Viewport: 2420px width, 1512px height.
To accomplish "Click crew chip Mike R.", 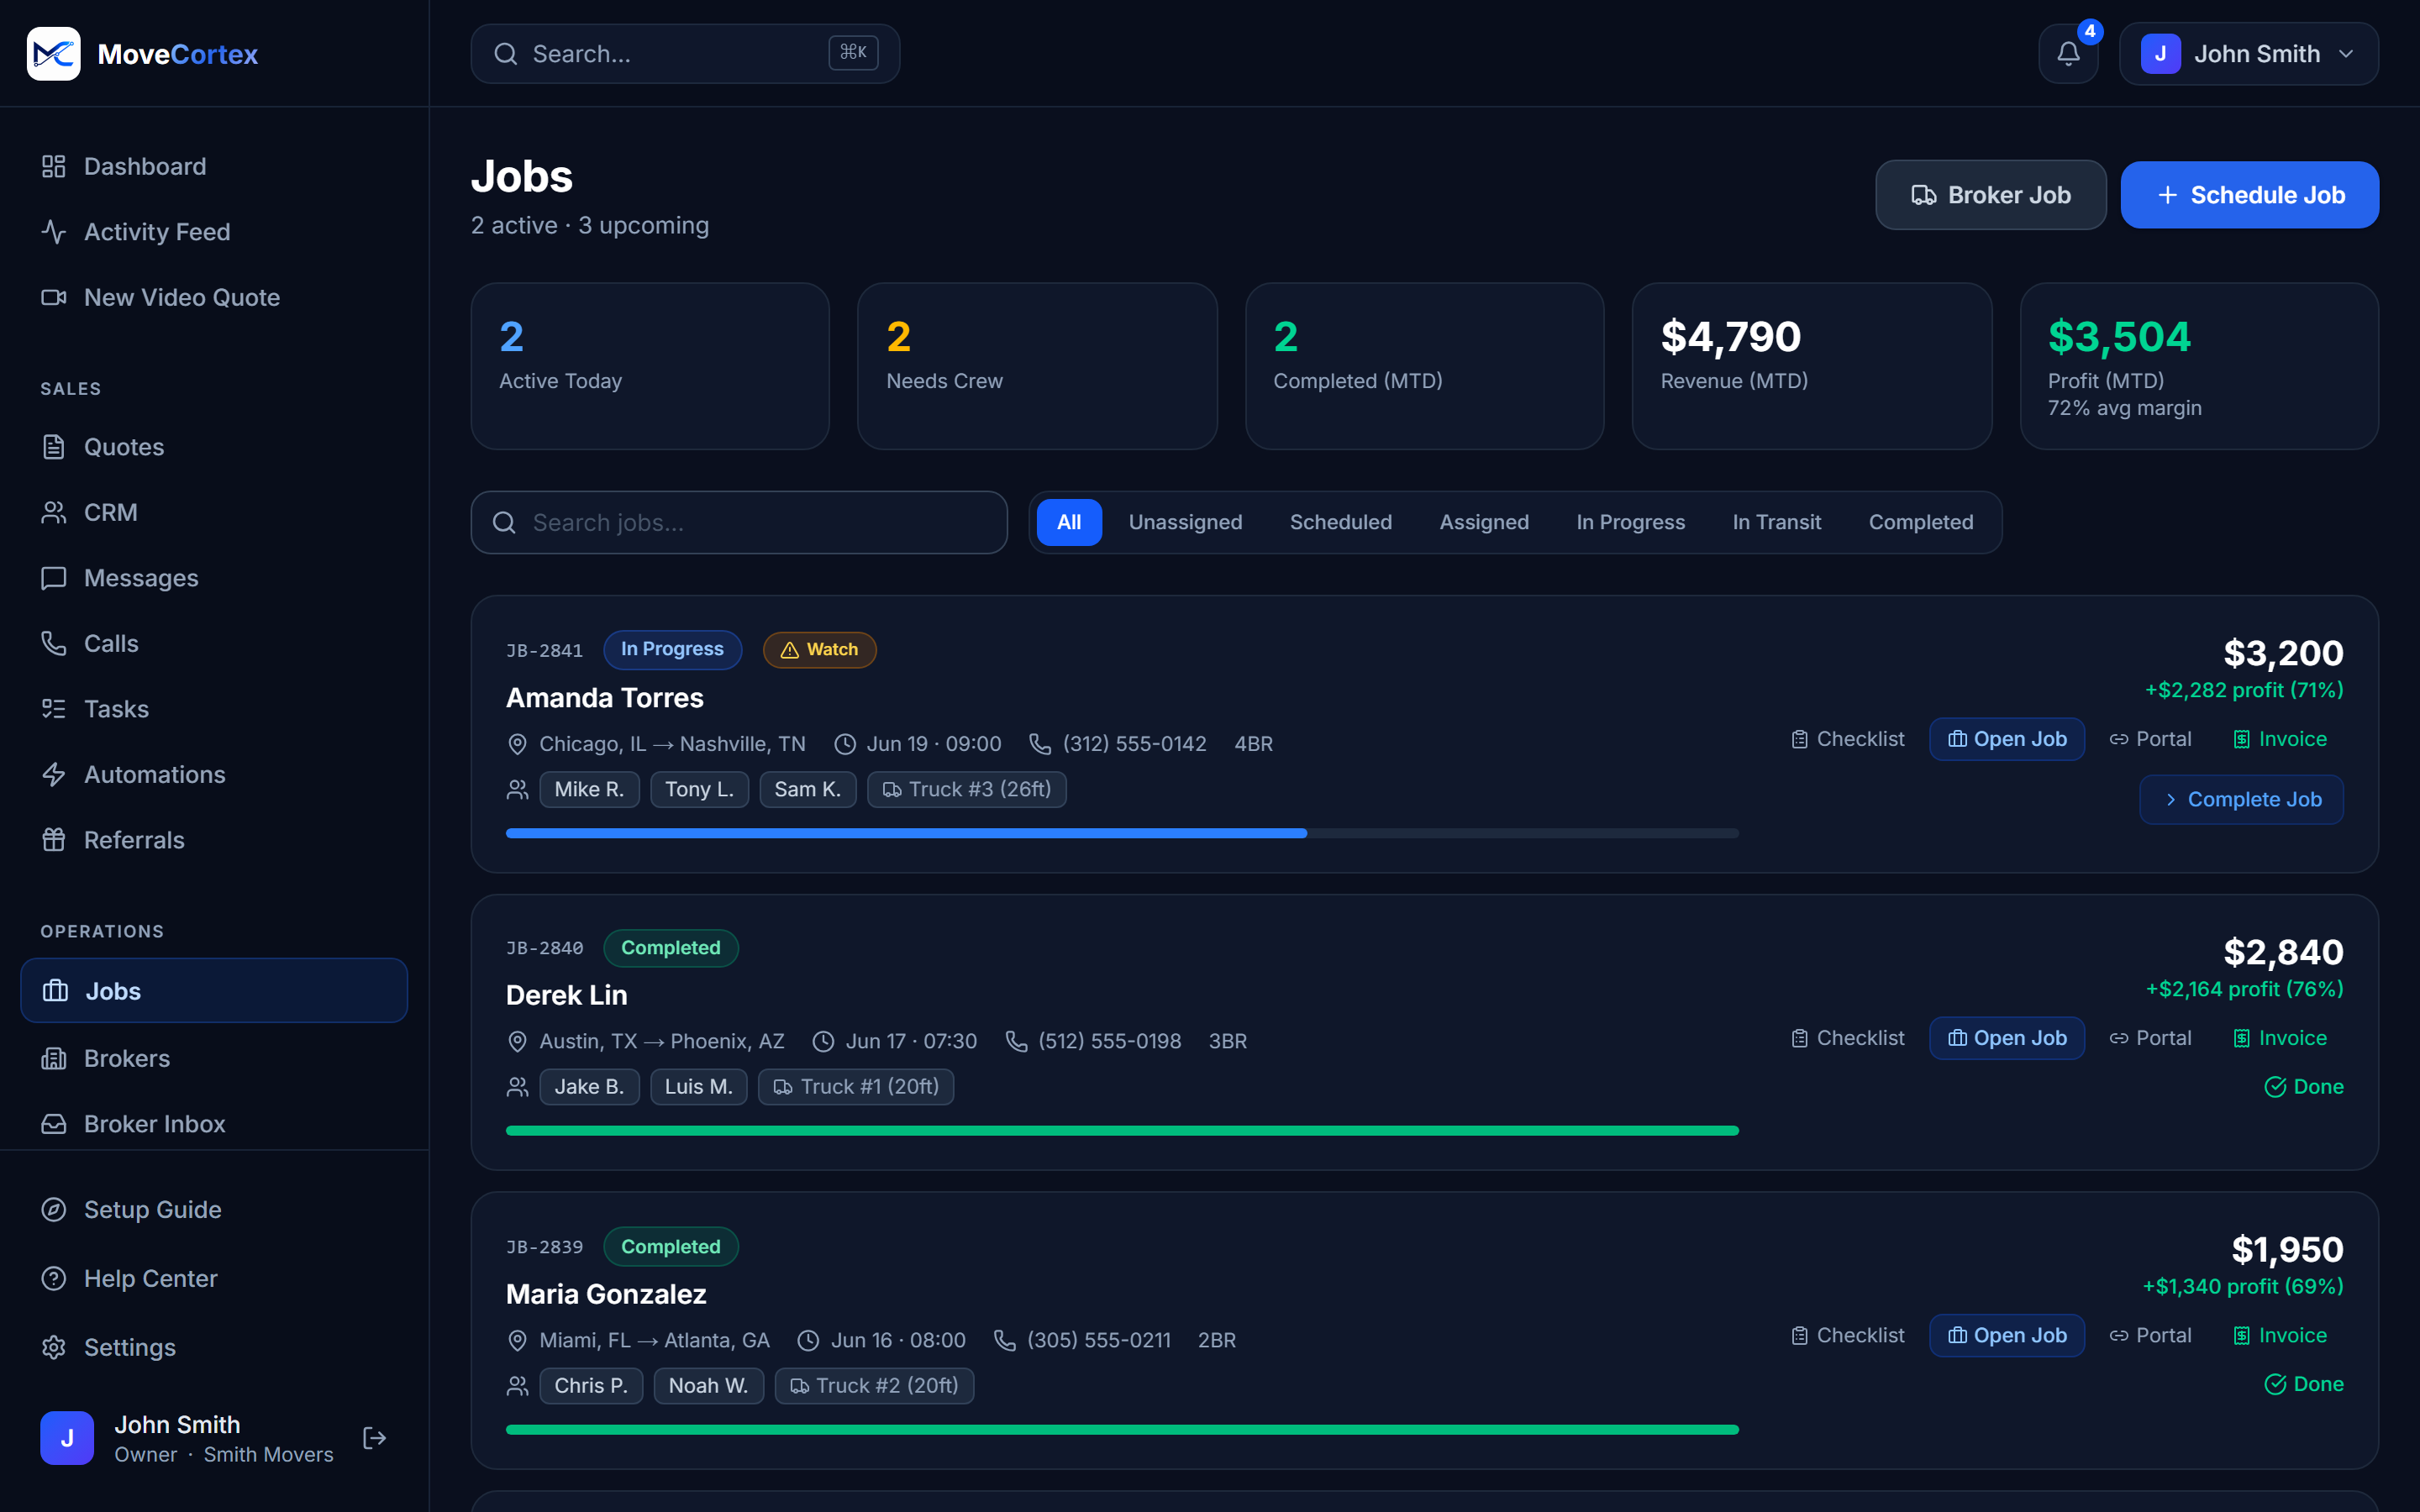I will coord(589,790).
